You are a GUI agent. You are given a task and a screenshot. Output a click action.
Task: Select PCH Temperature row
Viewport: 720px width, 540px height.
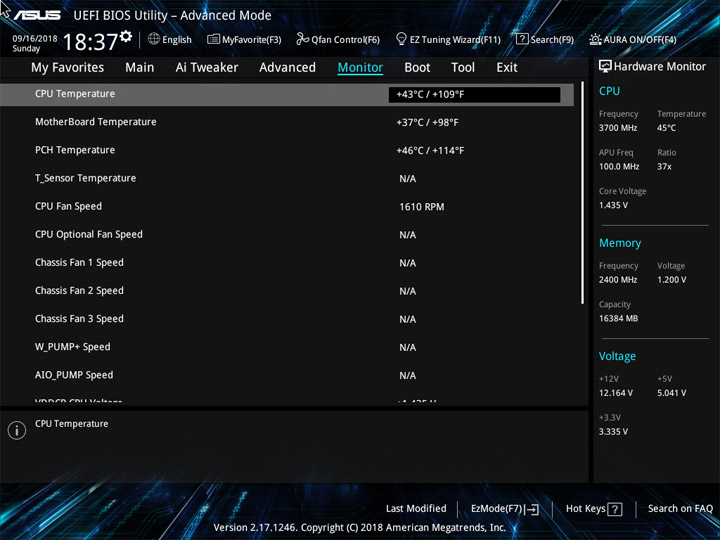click(287, 150)
